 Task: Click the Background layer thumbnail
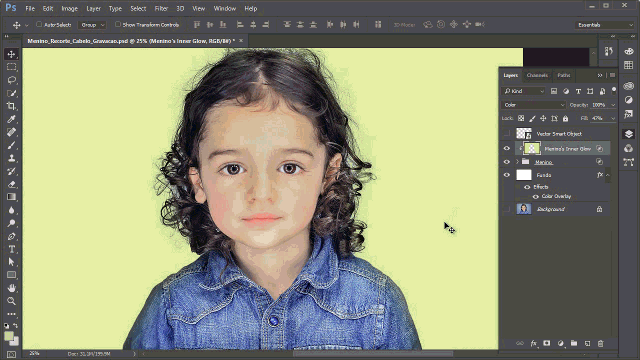[x=524, y=209]
